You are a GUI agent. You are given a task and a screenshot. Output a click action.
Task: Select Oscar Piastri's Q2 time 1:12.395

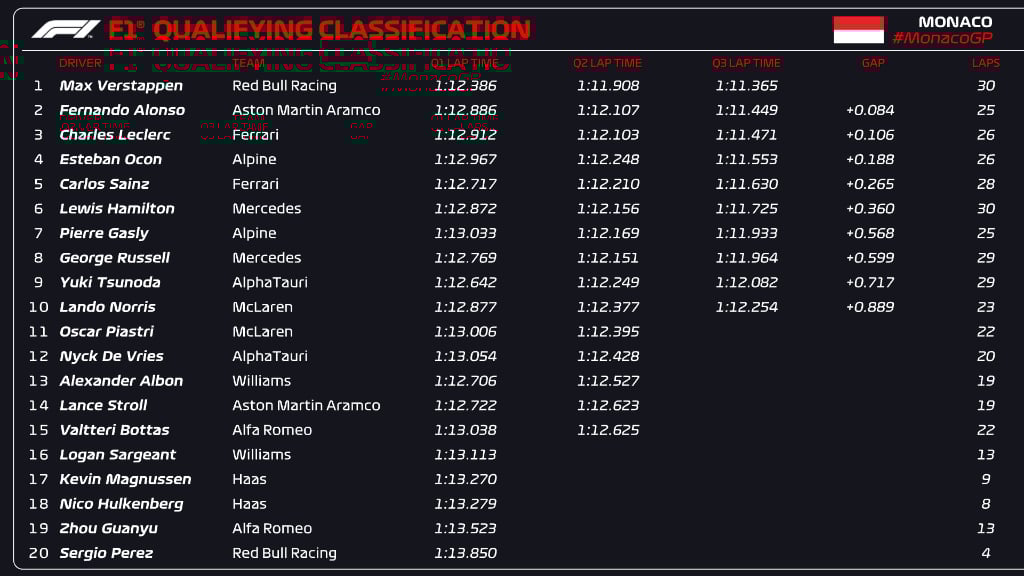[608, 332]
